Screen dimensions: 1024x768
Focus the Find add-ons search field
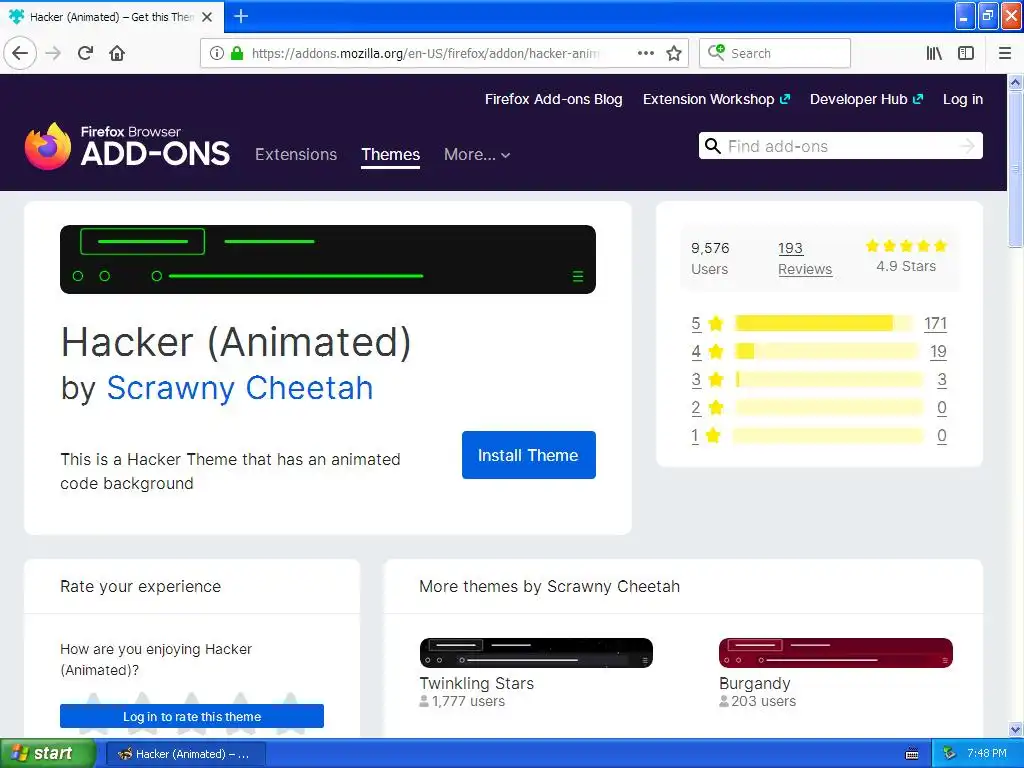click(x=840, y=146)
